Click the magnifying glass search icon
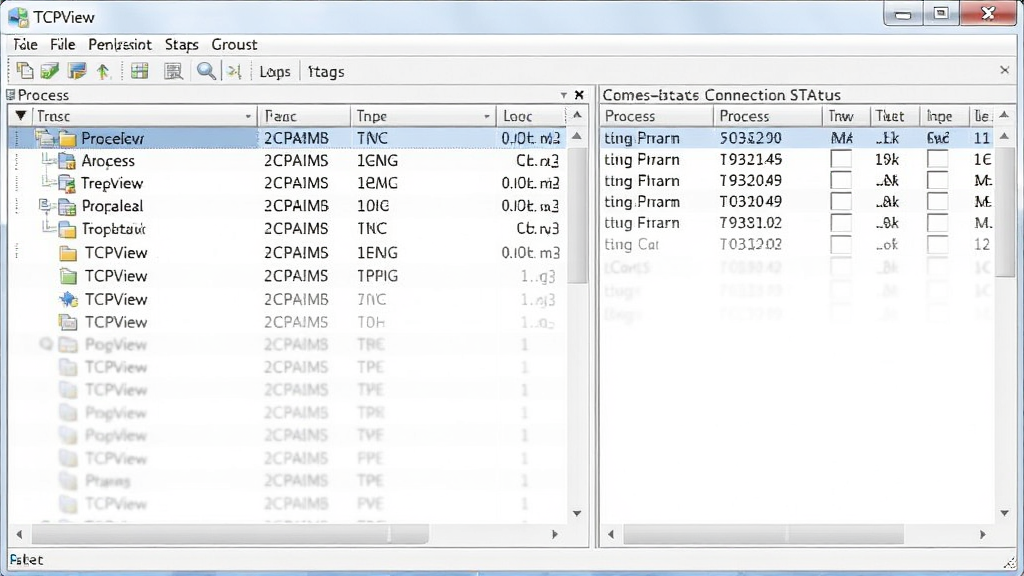The image size is (1024, 576). pyautogui.click(x=206, y=71)
